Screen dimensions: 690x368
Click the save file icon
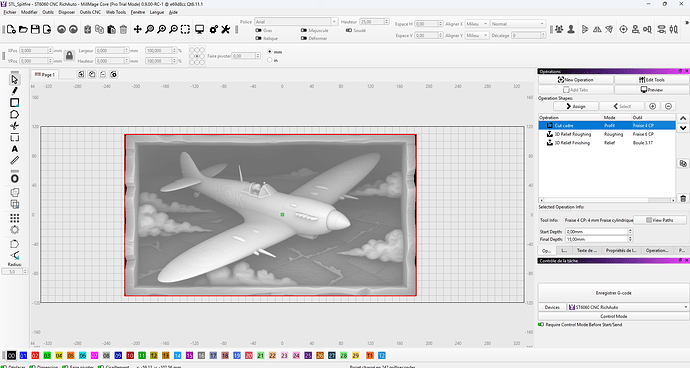(x=35, y=29)
